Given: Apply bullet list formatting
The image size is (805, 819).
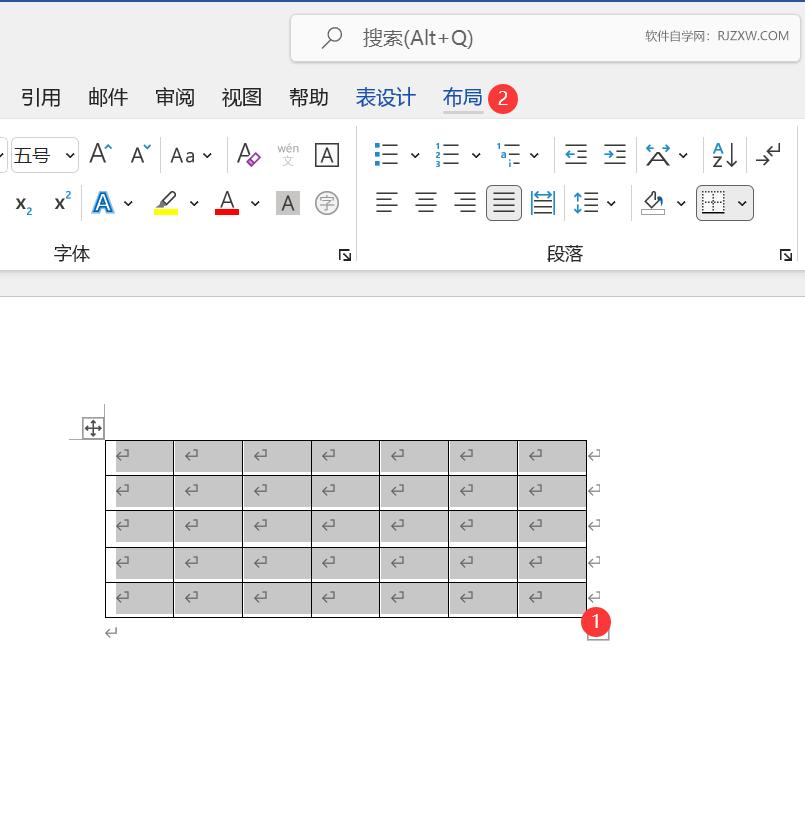Looking at the screenshot, I should [x=387, y=155].
